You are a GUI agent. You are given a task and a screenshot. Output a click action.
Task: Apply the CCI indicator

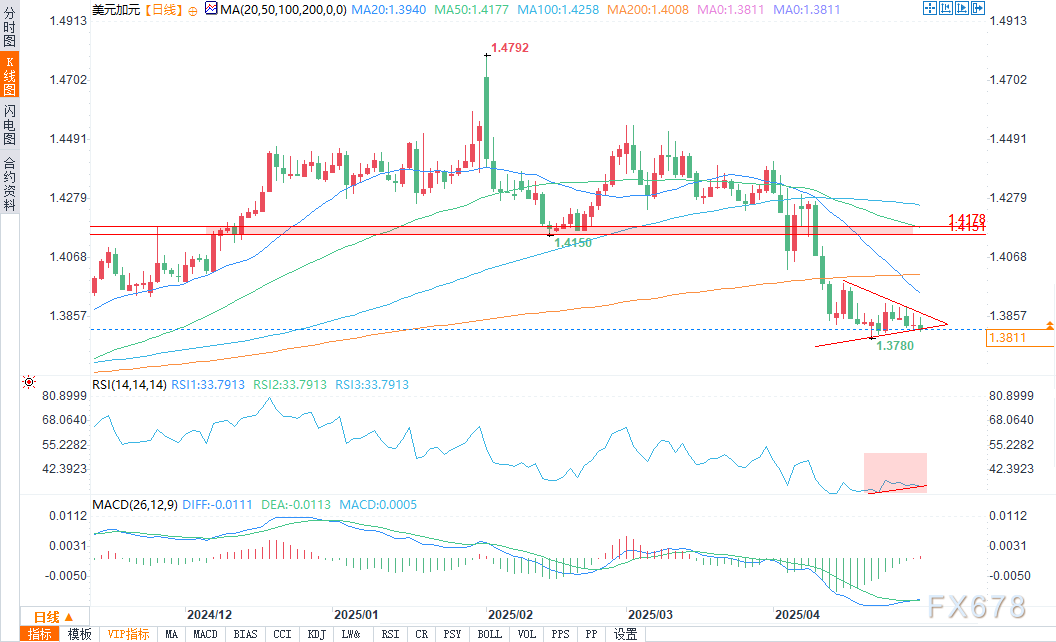282,634
